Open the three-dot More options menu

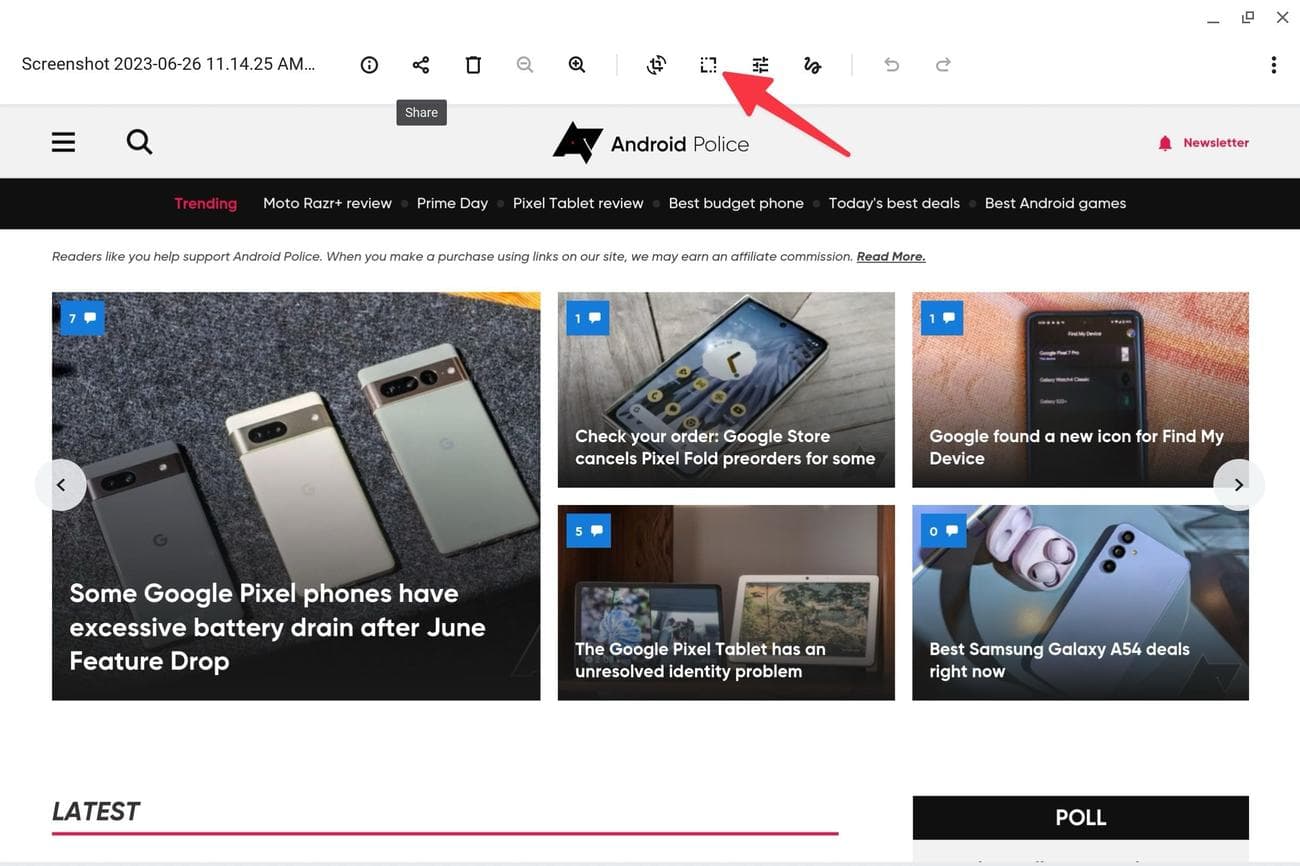click(1273, 65)
